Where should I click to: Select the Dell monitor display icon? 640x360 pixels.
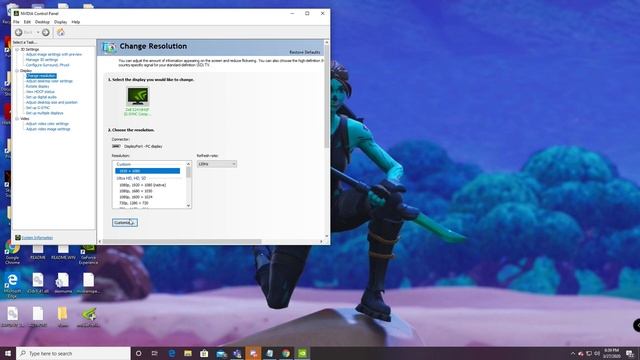click(137, 97)
